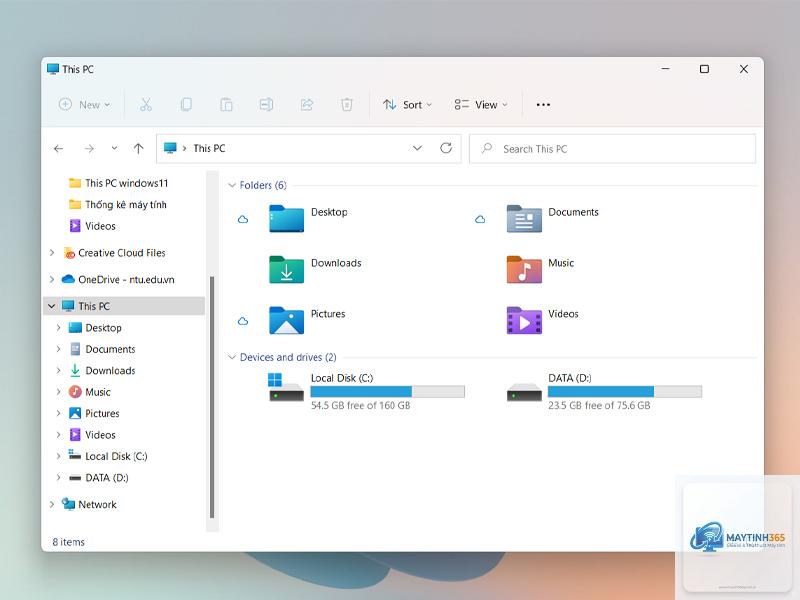
Task: Click the magnifier icon in search box
Action: point(487,148)
